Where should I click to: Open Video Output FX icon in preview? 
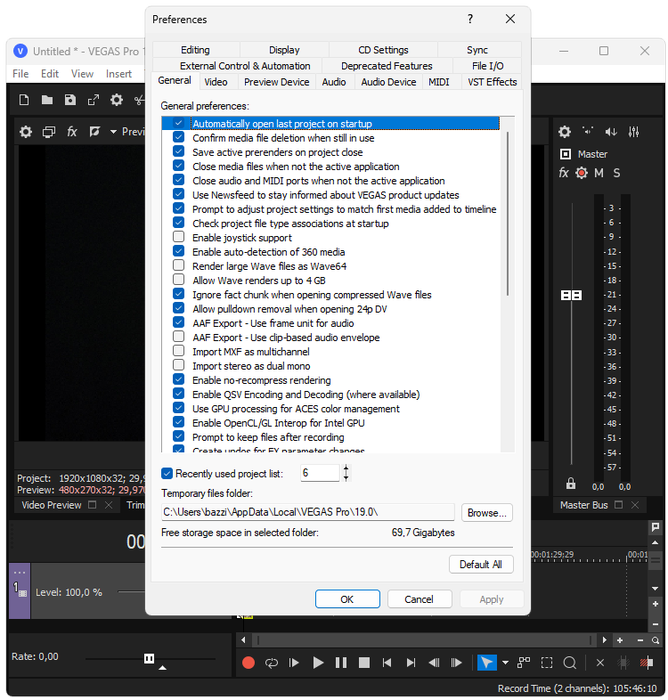[72, 132]
